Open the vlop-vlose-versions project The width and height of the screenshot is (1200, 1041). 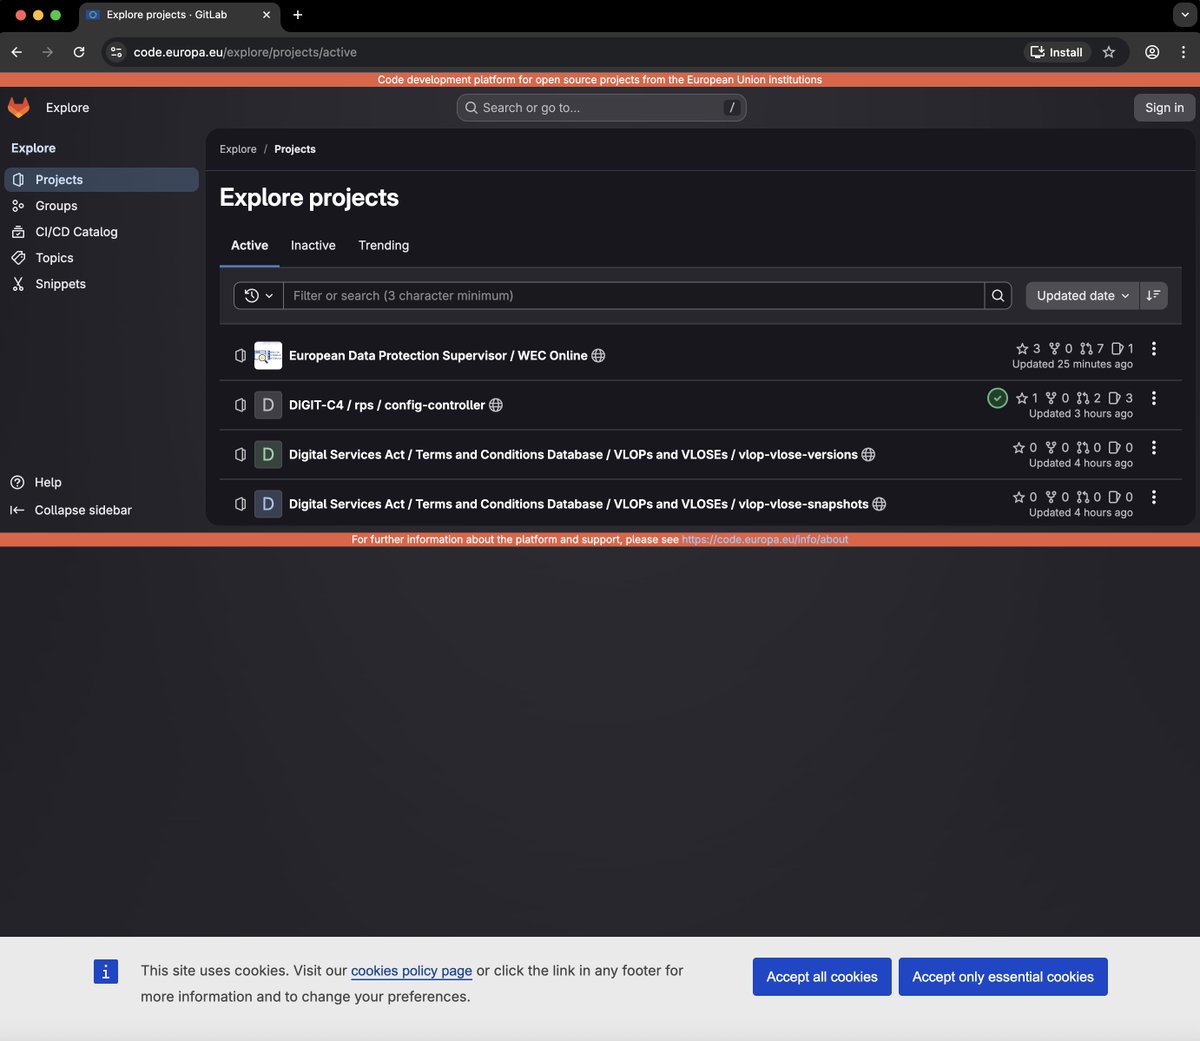point(573,455)
